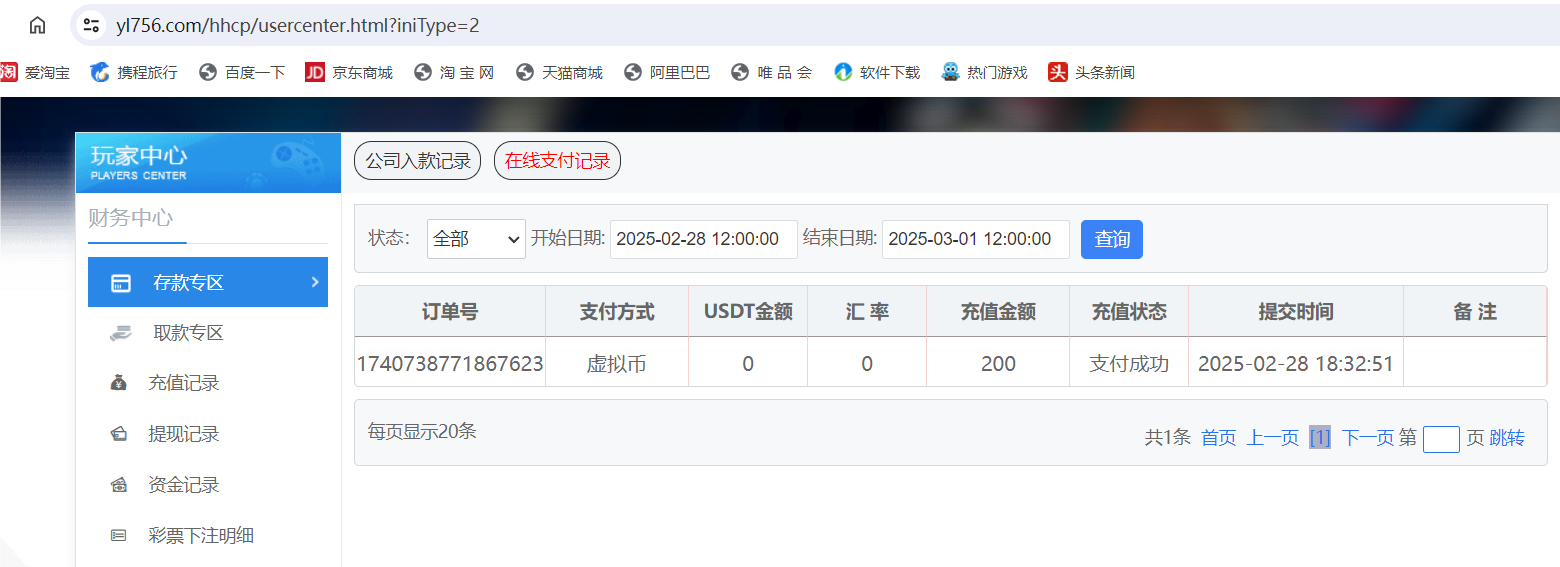This screenshot has height=567, width=1560.
Task: Open 彩票下注明细 menu text
Action: tap(201, 536)
